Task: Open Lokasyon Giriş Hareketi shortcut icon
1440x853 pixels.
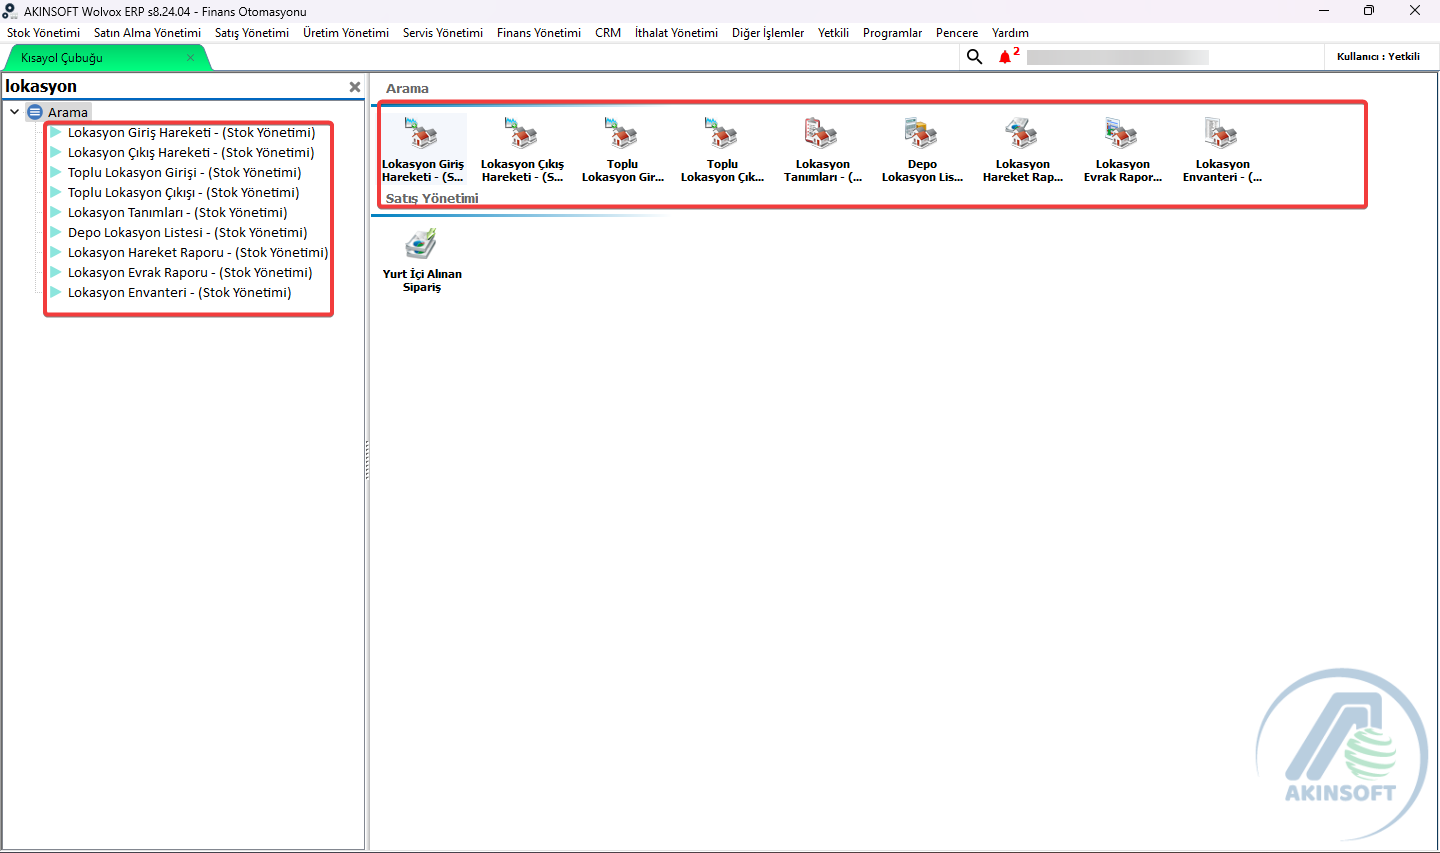Action: point(422,149)
